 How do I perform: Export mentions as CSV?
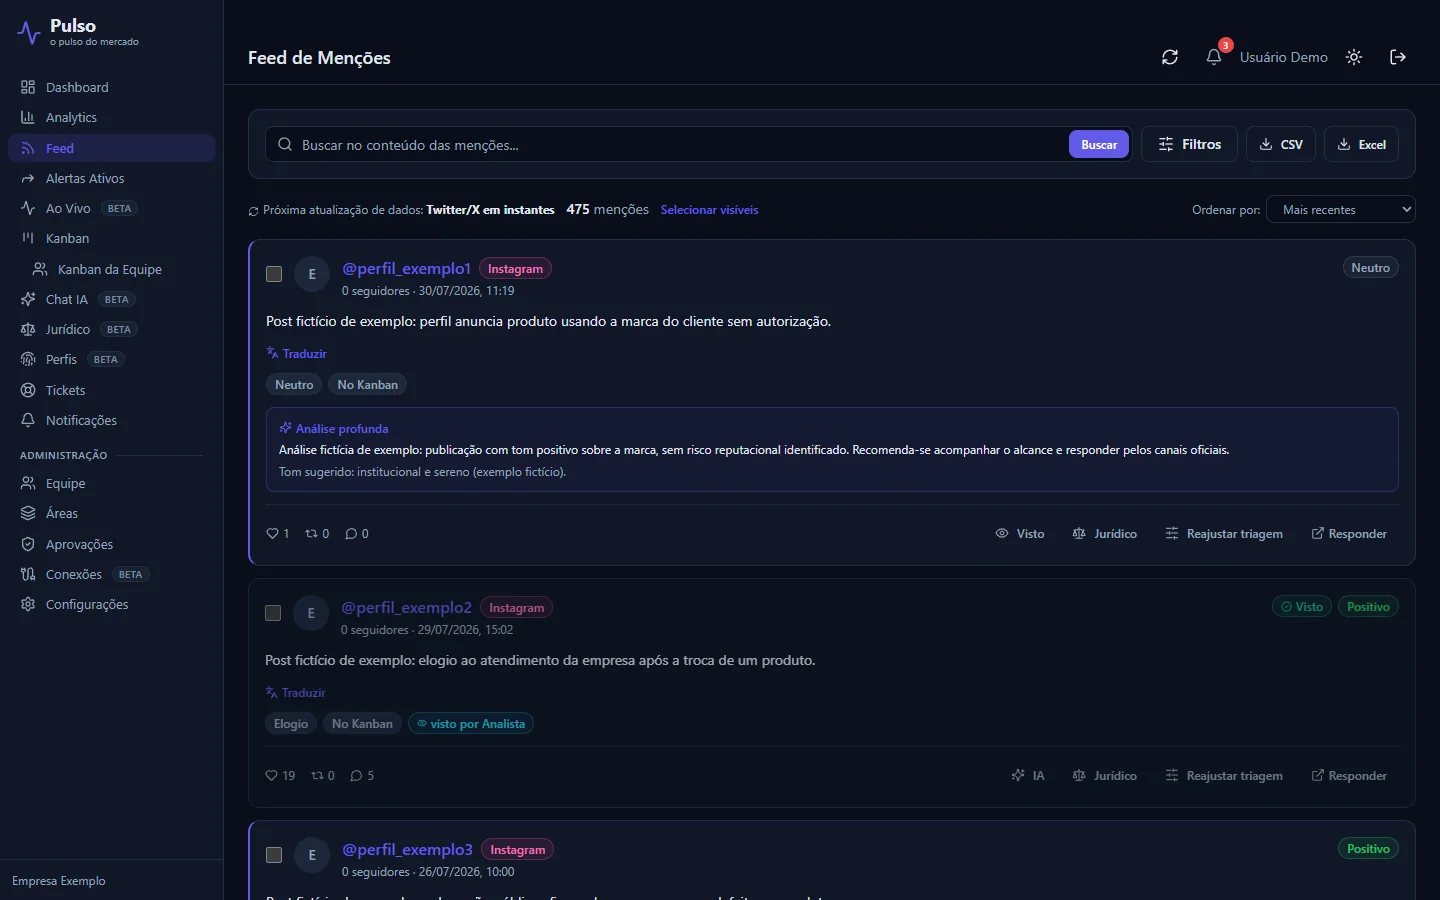(1281, 145)
